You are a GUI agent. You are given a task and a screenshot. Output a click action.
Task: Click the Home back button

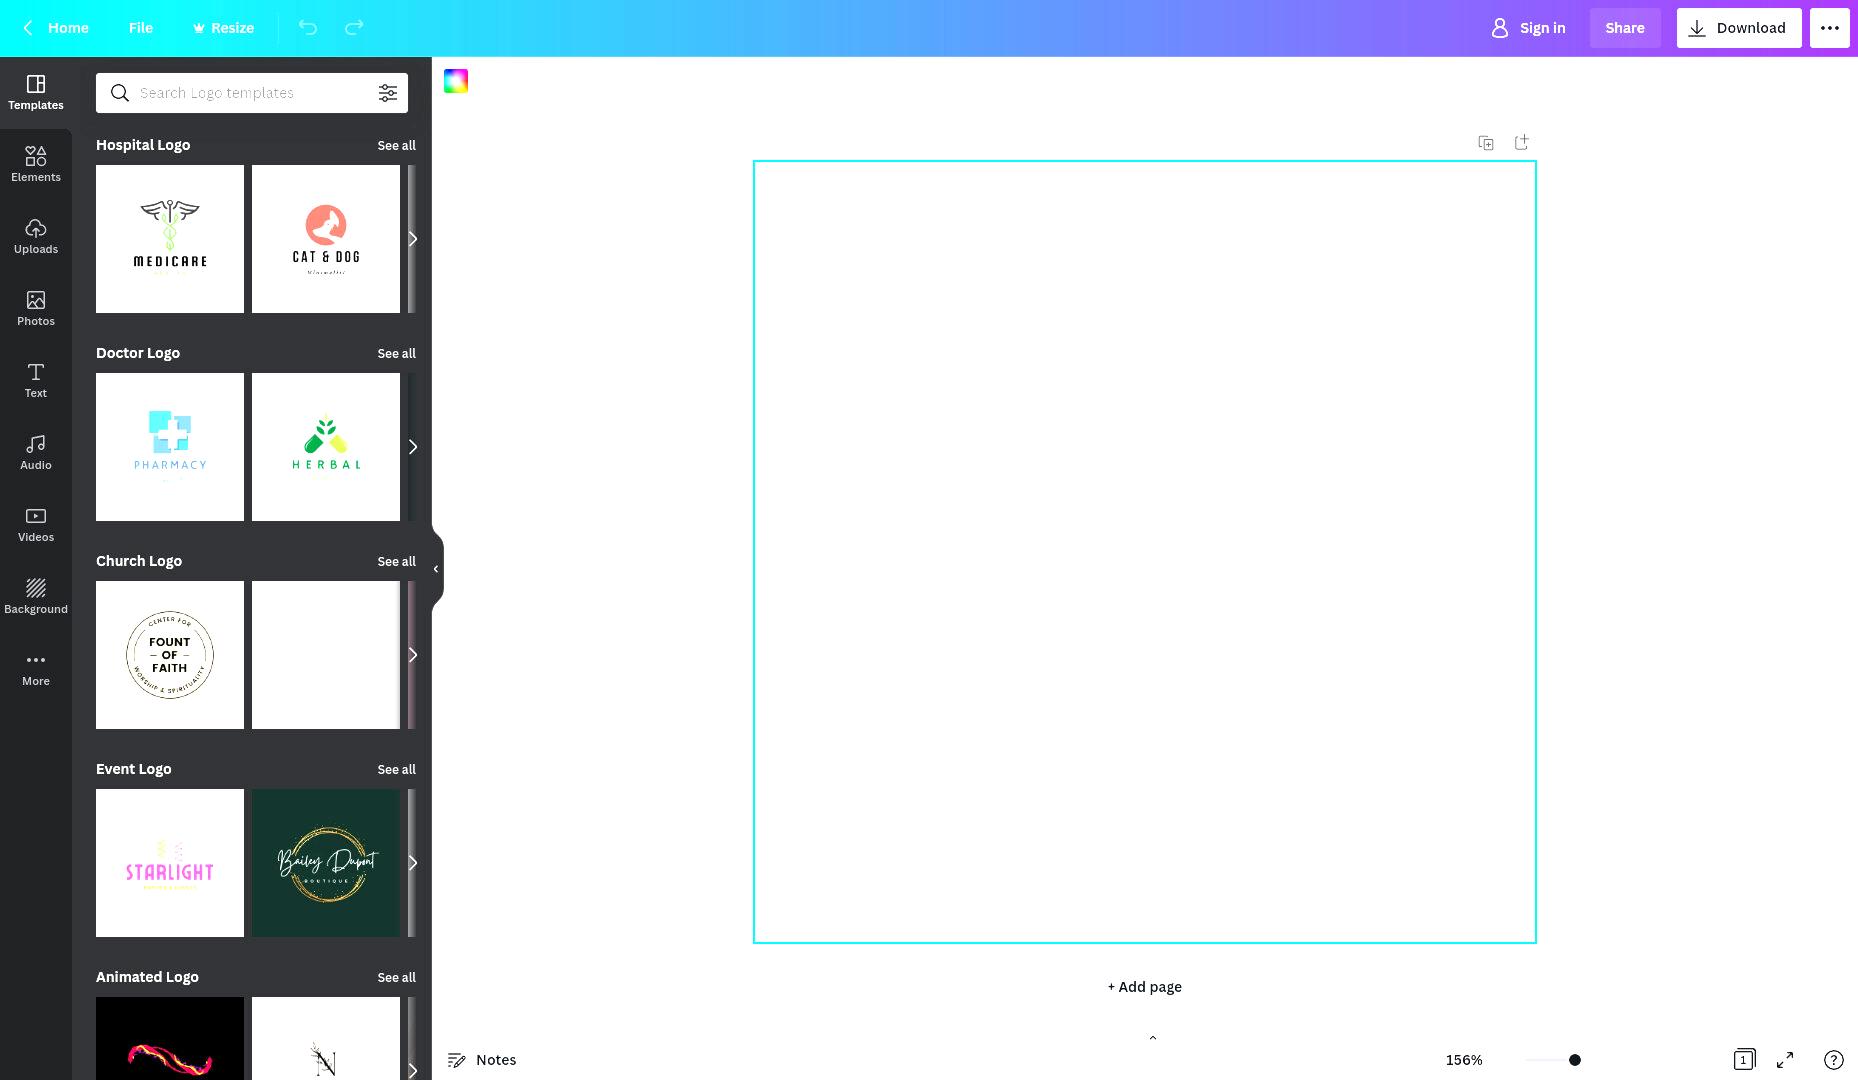(56, 28)
